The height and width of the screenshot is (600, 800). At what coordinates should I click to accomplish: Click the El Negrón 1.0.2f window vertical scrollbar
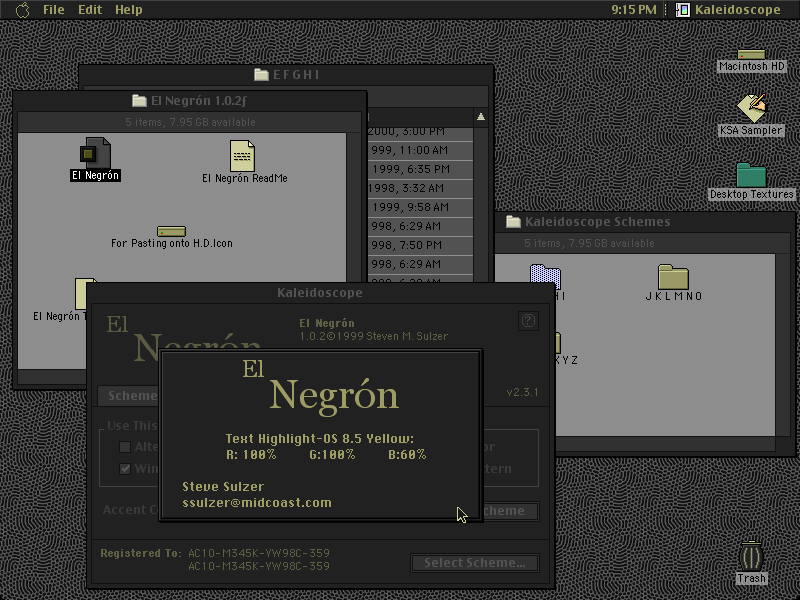click(x=356, y=207)
